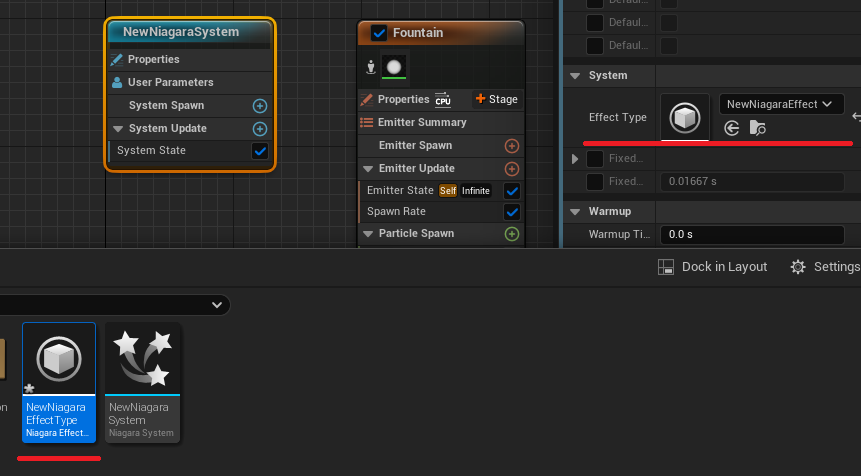This screenshot has width=861, height=476.
Task: Click the CPU sim target icon
Action: (x=443, y=99)
